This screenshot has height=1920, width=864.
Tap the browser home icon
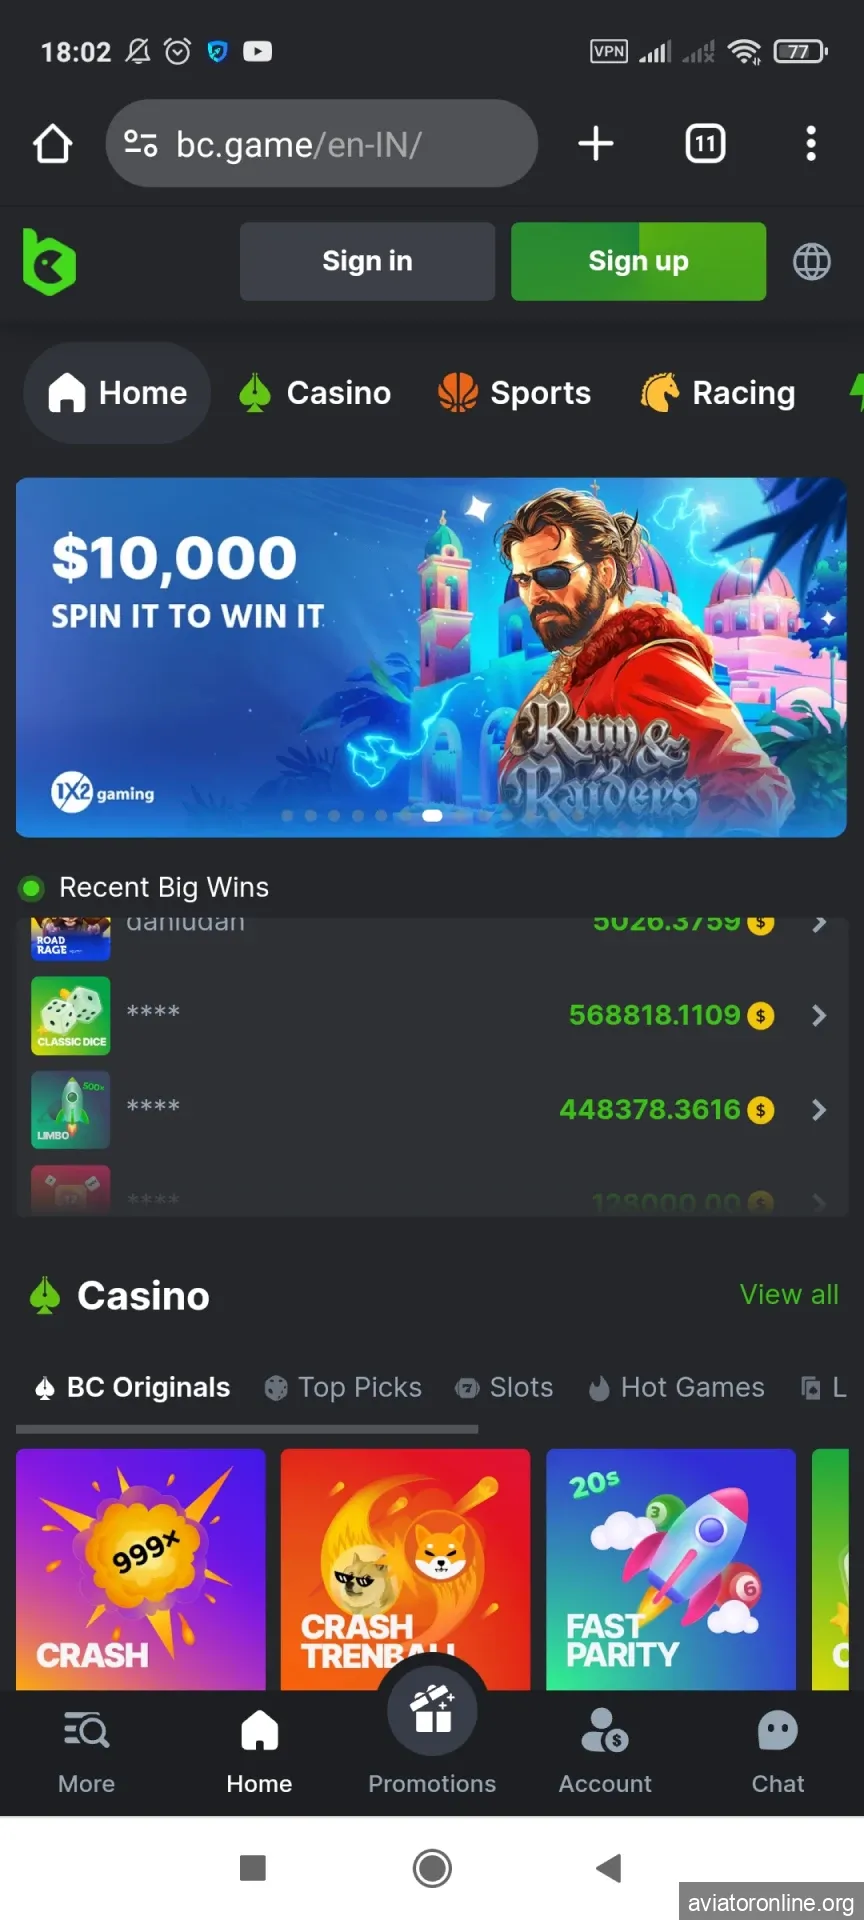tap(52, 144)
